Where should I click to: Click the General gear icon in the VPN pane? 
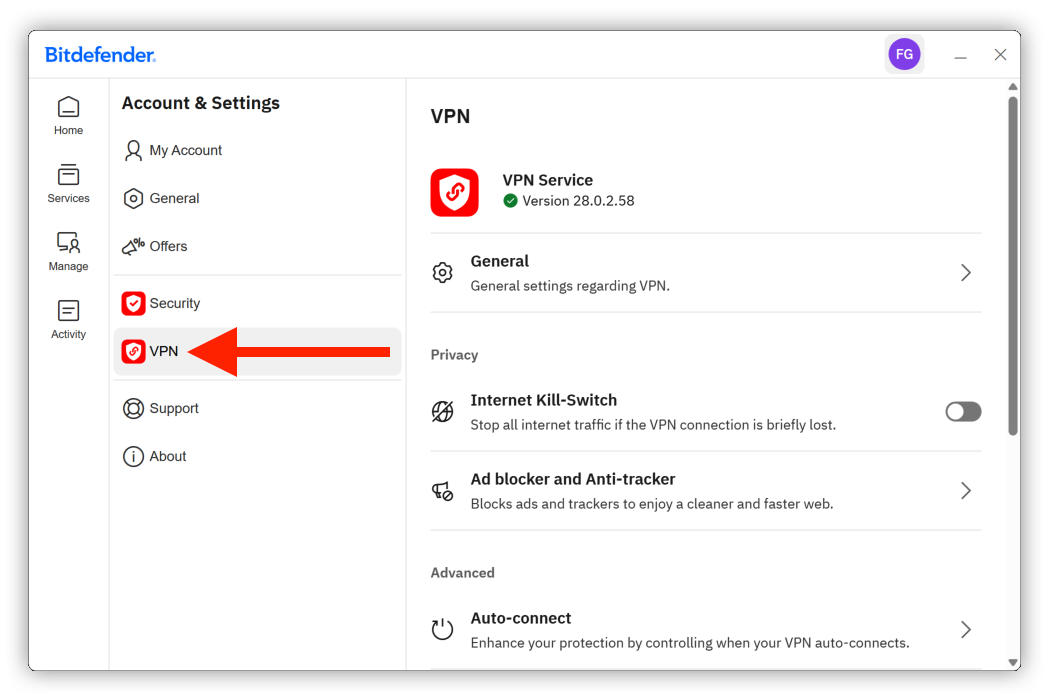click(442, 273)
